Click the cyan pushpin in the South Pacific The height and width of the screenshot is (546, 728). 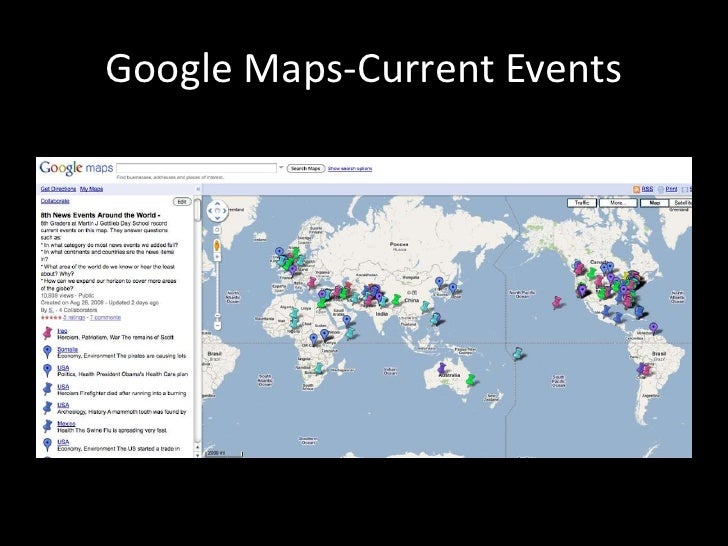518,353
